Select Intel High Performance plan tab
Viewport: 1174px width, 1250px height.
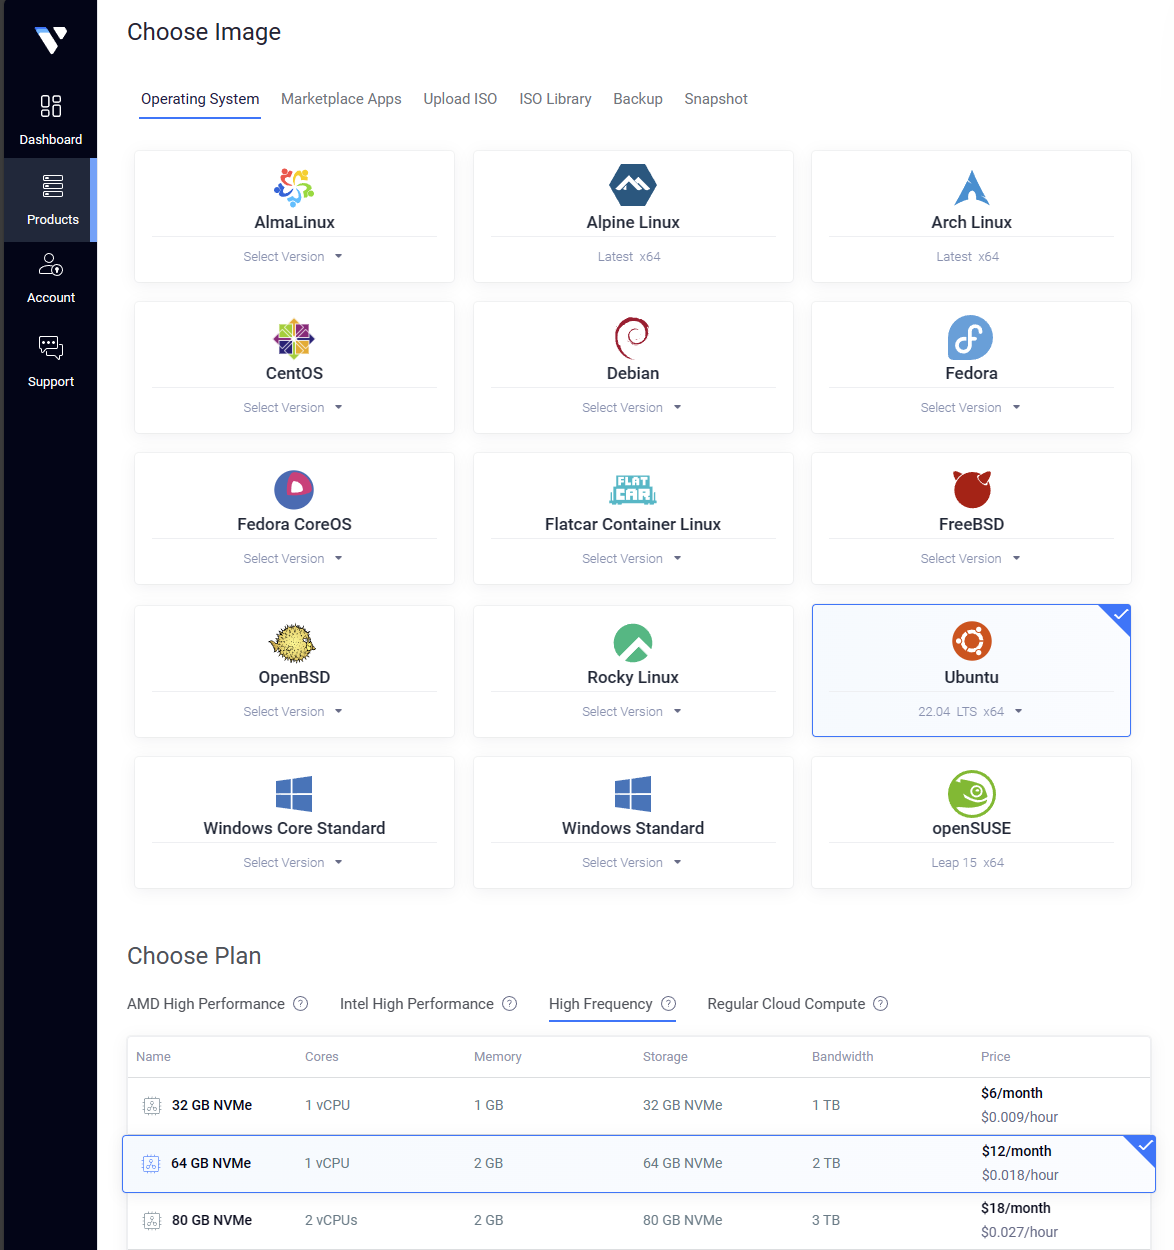(x=417, y=1004)
